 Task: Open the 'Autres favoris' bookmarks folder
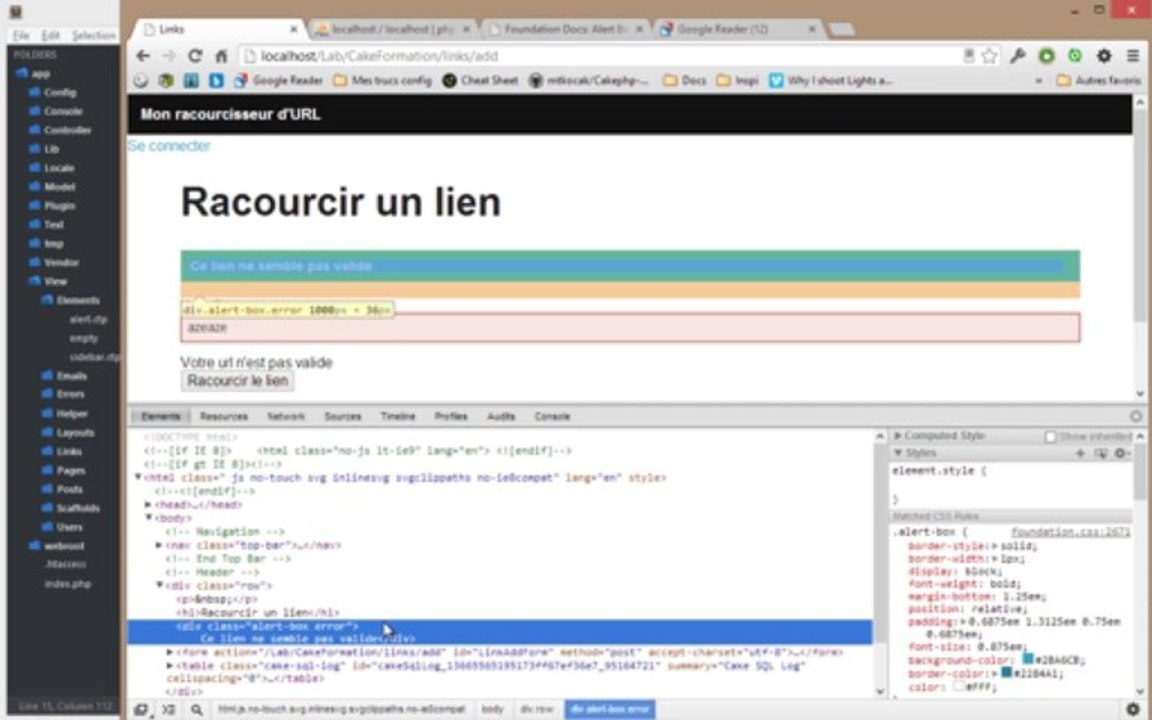pyautogui.click(x=1098, y=81)
